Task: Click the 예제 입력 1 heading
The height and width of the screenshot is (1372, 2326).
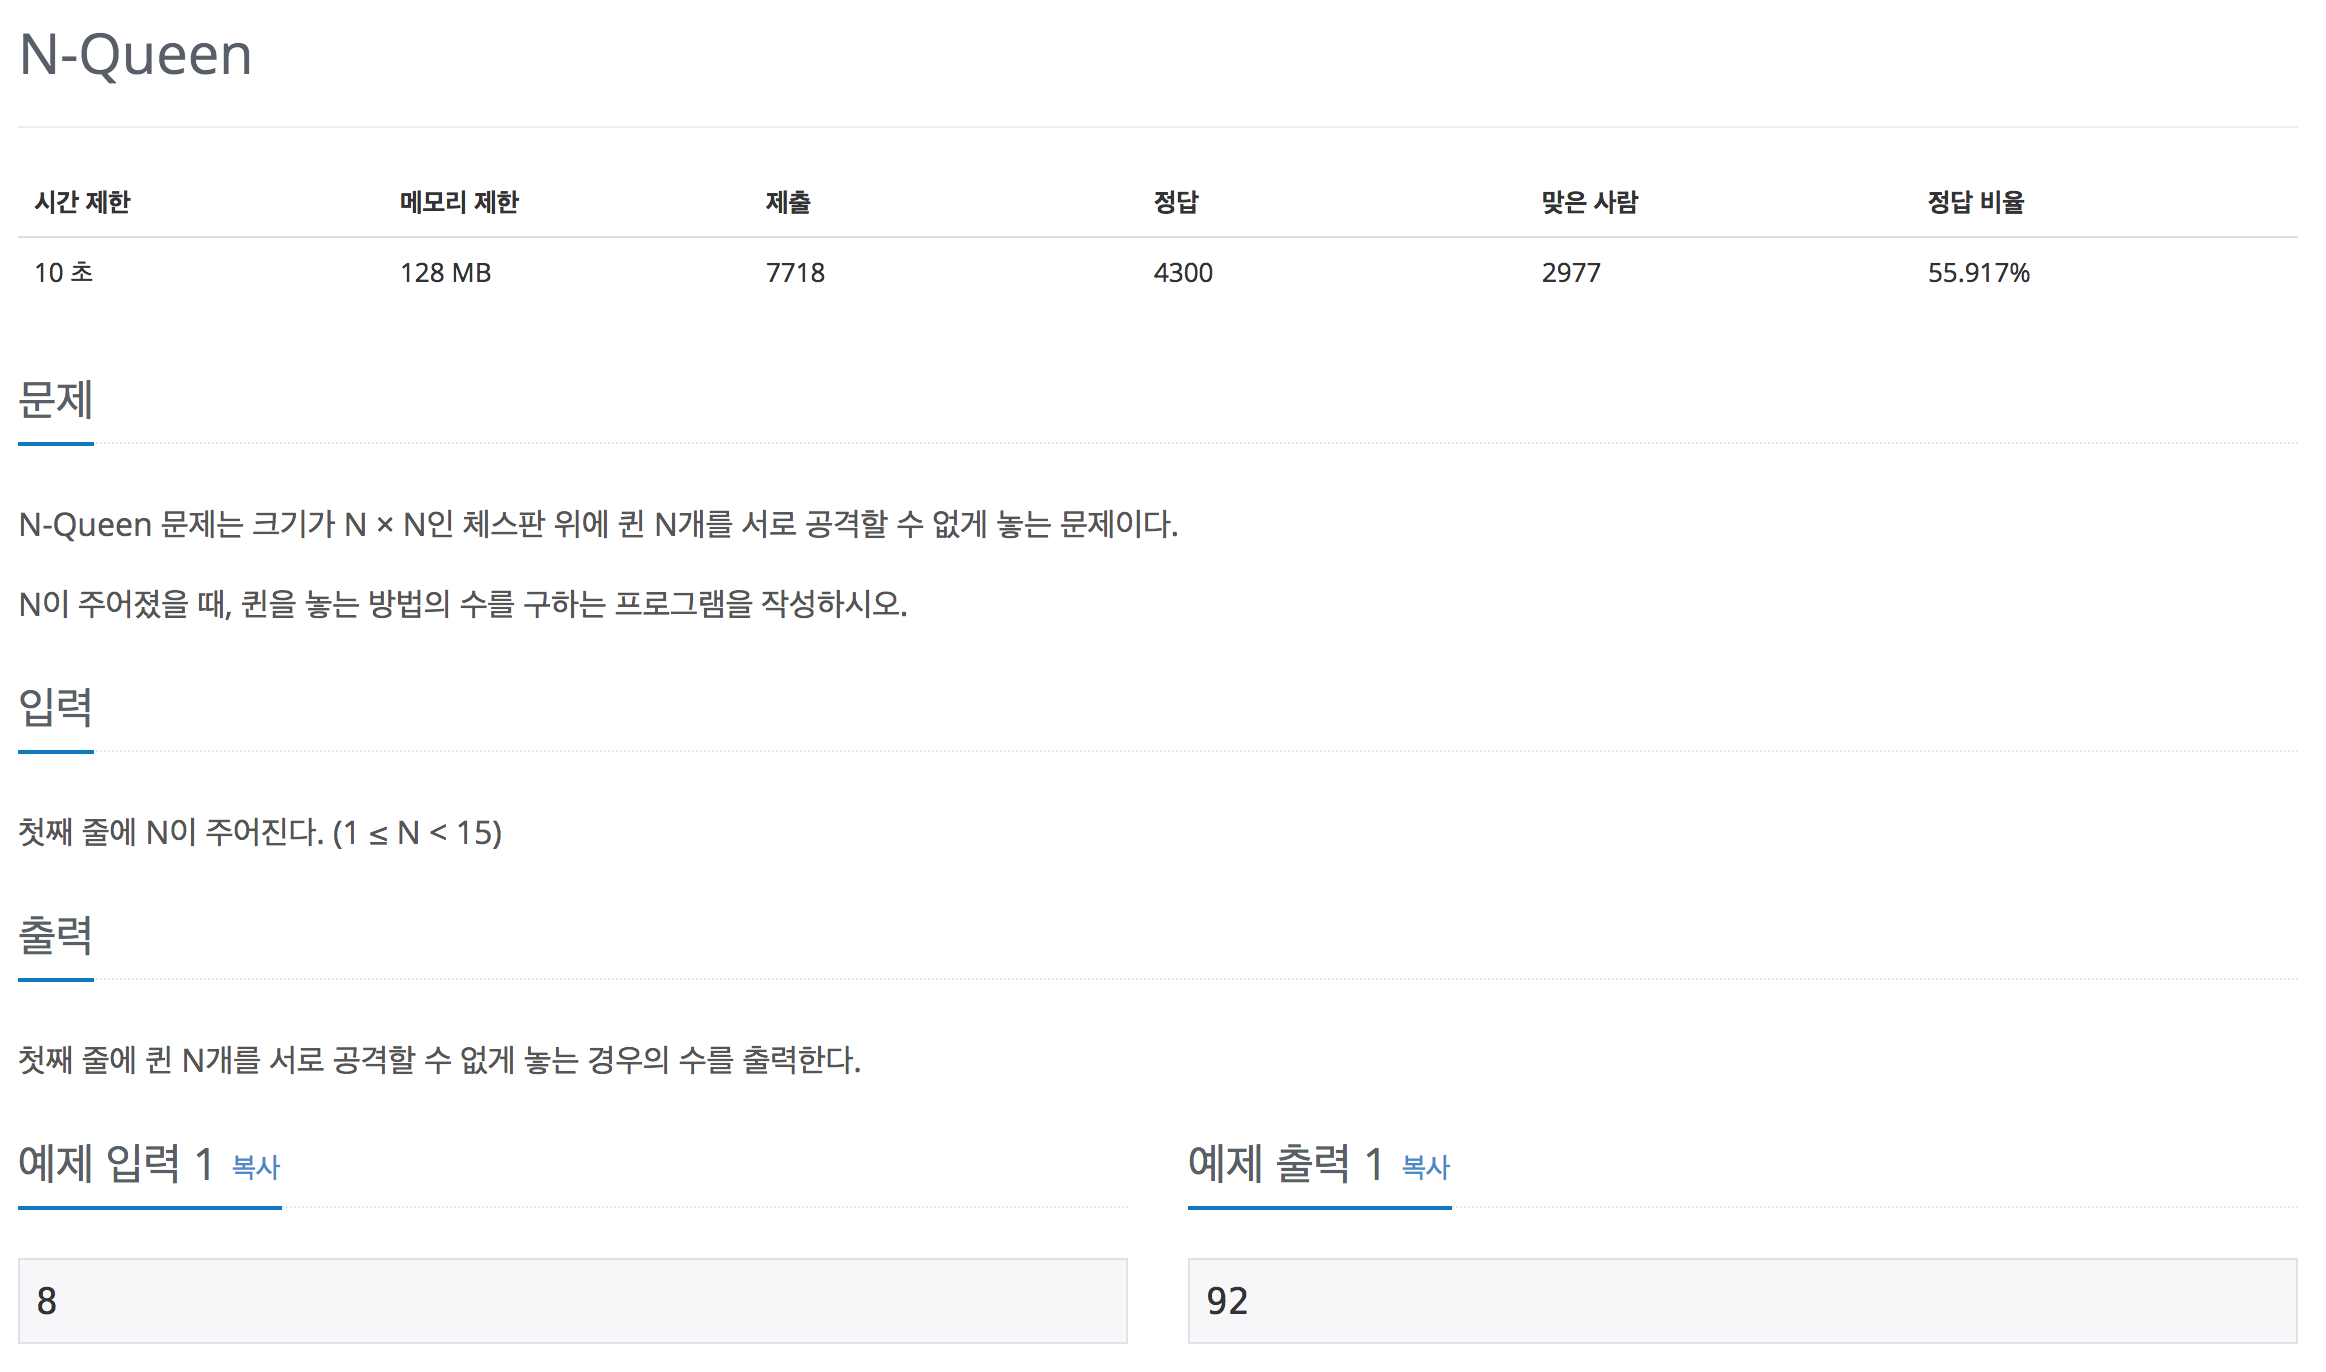Action: point(116,1164)
